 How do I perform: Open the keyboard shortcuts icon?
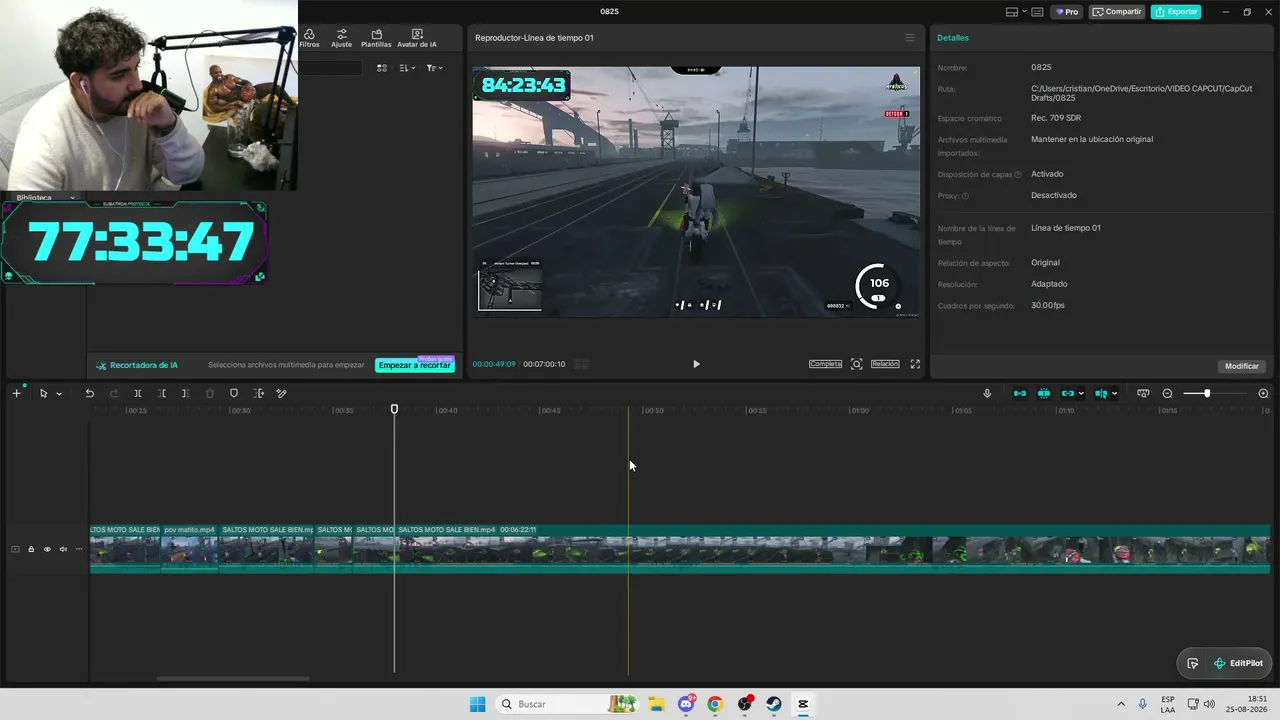click(x=1037, y=12)
